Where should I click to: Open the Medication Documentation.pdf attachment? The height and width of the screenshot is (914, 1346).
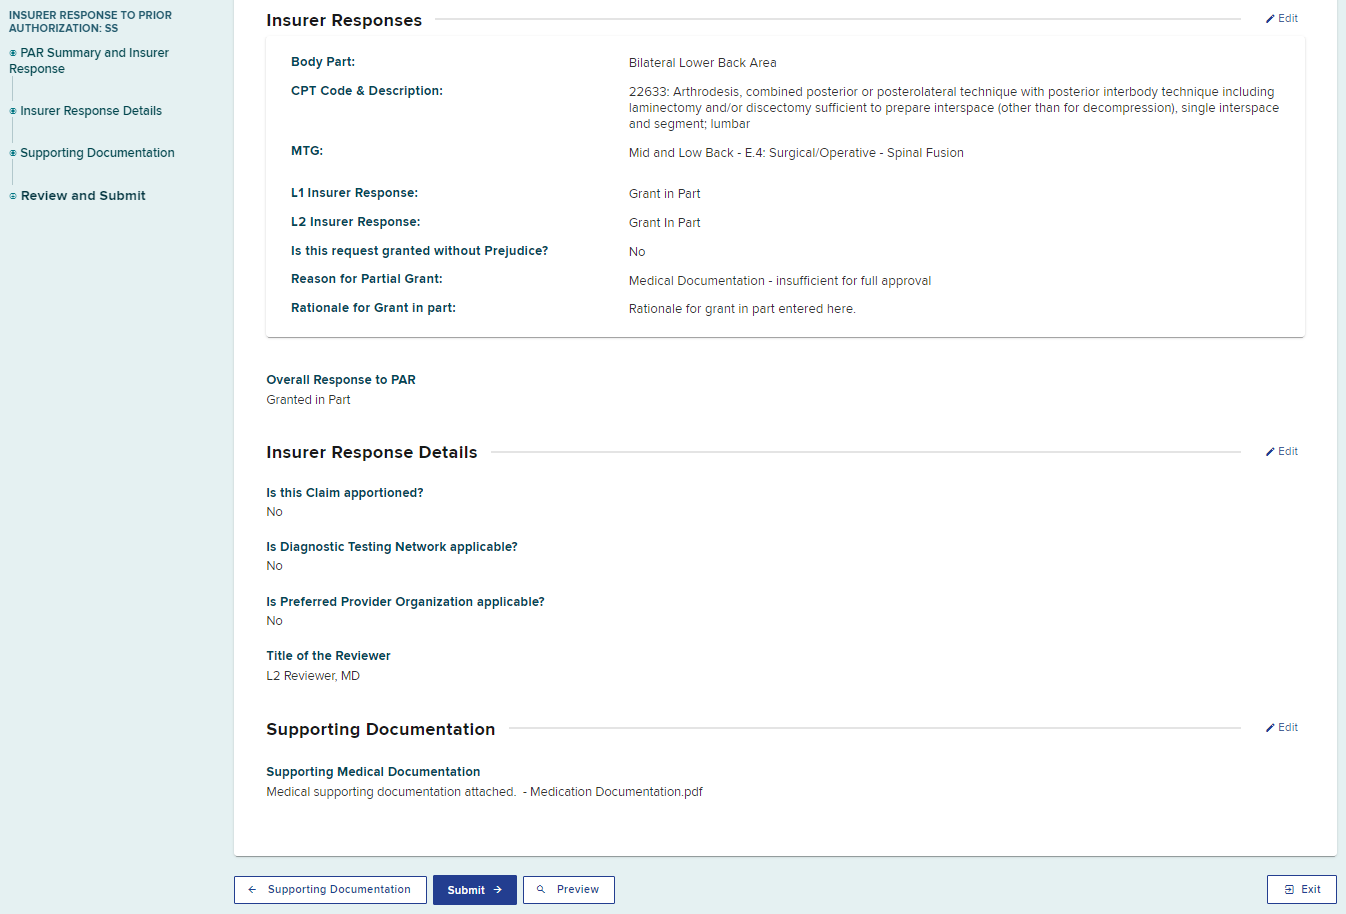616,792
